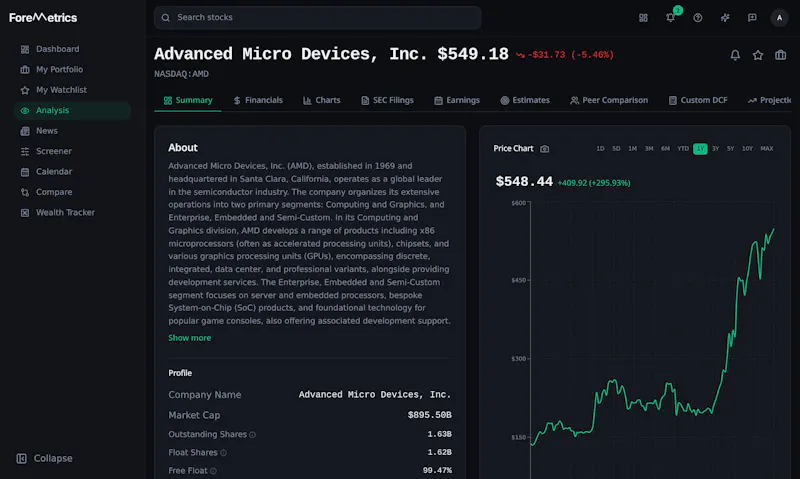Switch to the Projections tab
The width and height of the screenshot is (800, 479).
(x=769, y=100)
